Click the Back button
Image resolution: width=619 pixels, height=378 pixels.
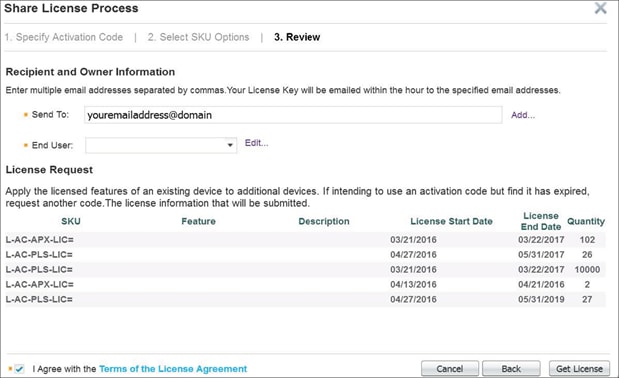point(511,369)
